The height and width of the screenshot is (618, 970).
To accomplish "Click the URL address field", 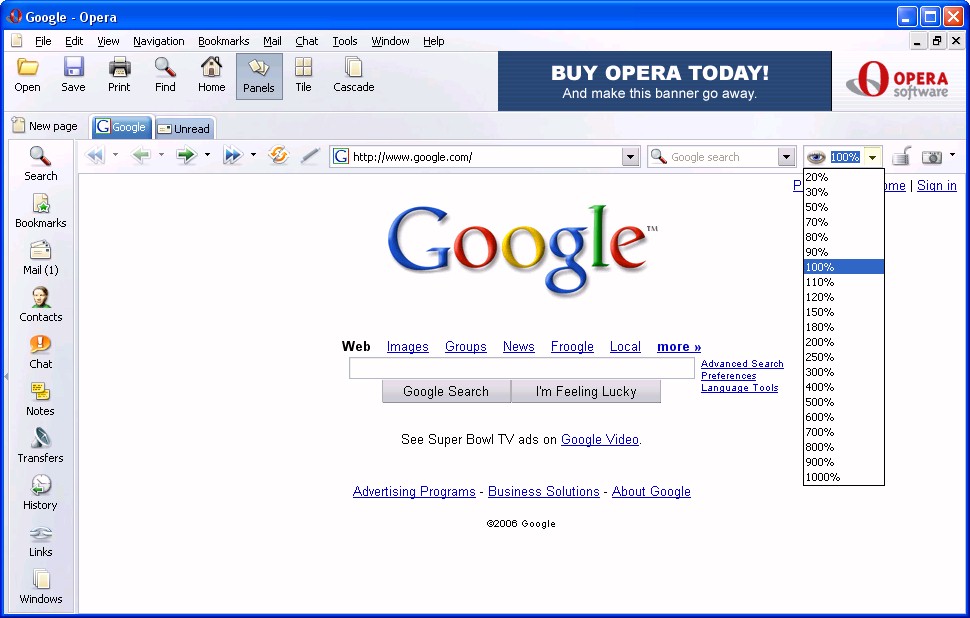I will click(486, 157).
